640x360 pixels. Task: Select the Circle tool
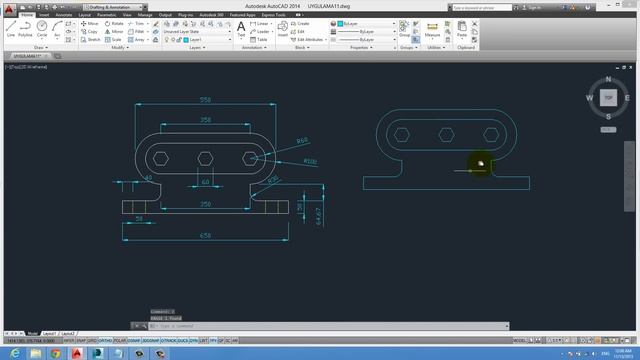pyautogui.click(x=42, y=29)
